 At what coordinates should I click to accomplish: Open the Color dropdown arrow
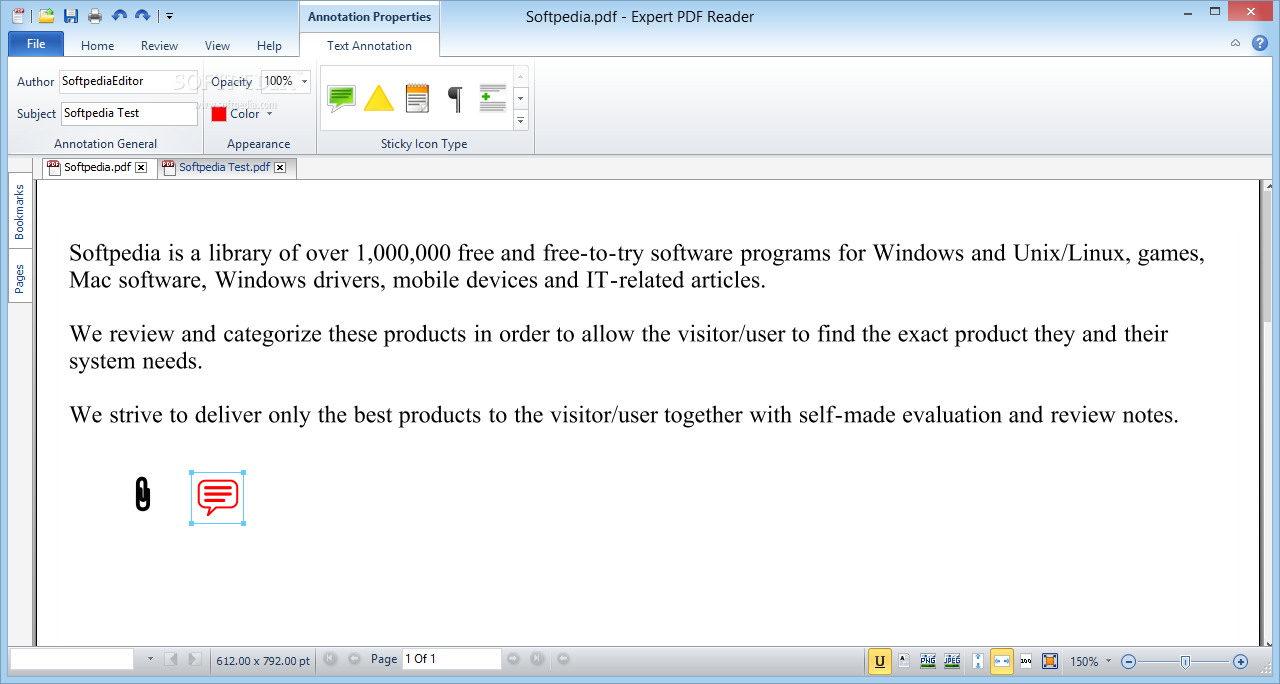(269, 114)
